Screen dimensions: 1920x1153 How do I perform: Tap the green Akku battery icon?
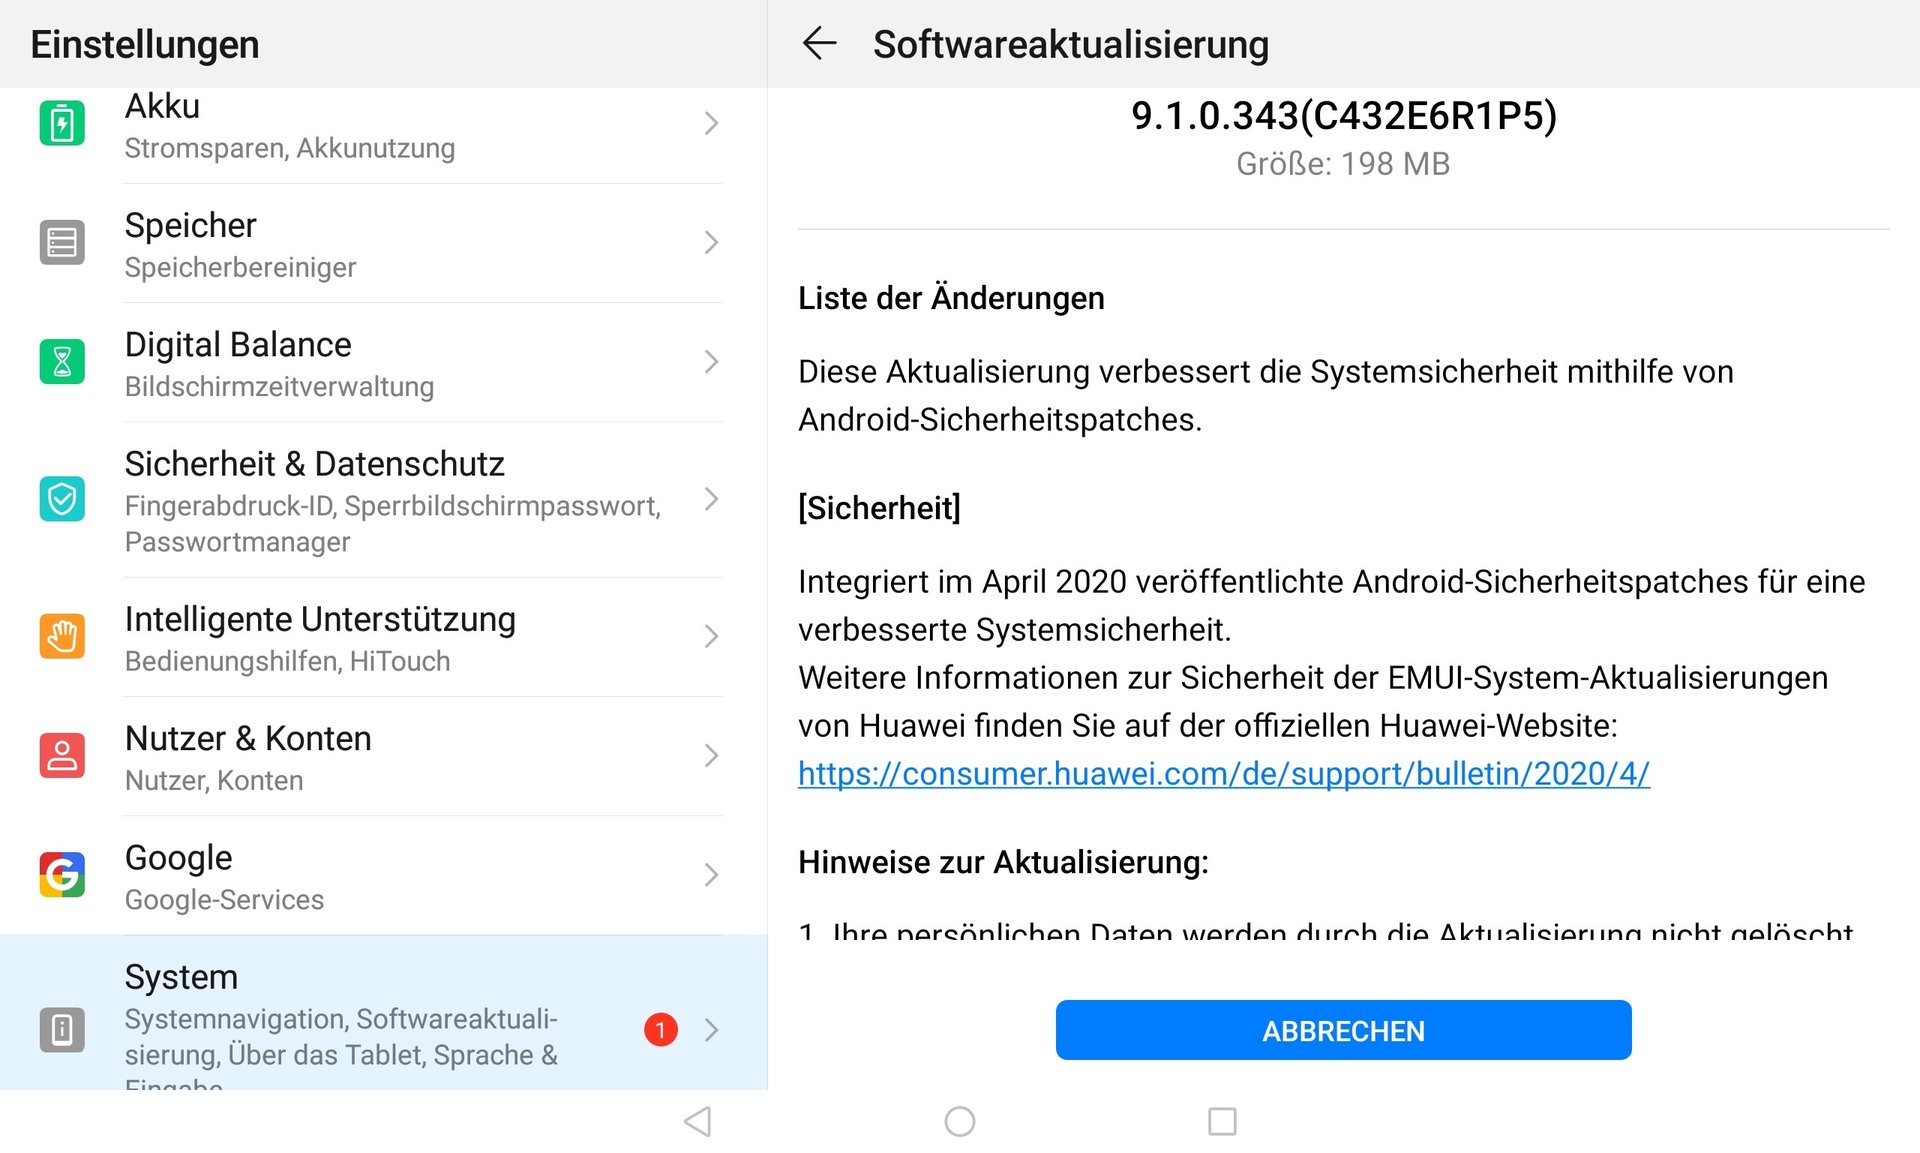[x=62, y=124]
